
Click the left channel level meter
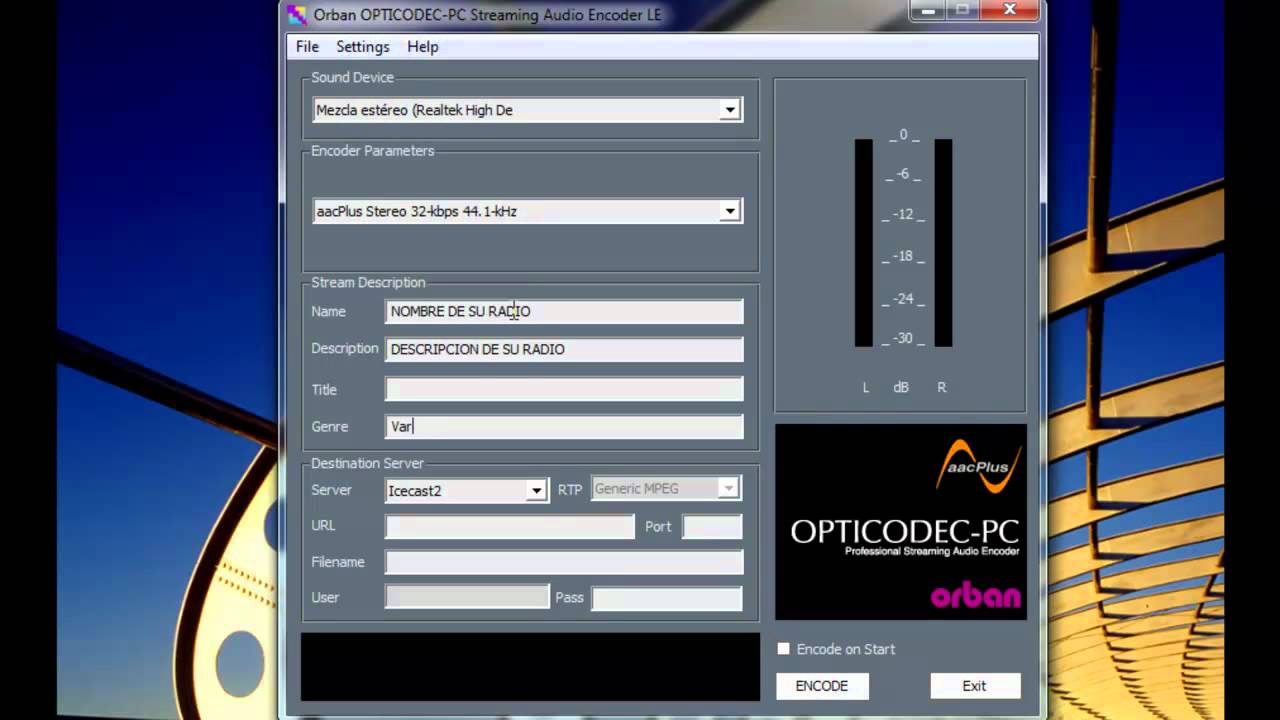point(864,243)
